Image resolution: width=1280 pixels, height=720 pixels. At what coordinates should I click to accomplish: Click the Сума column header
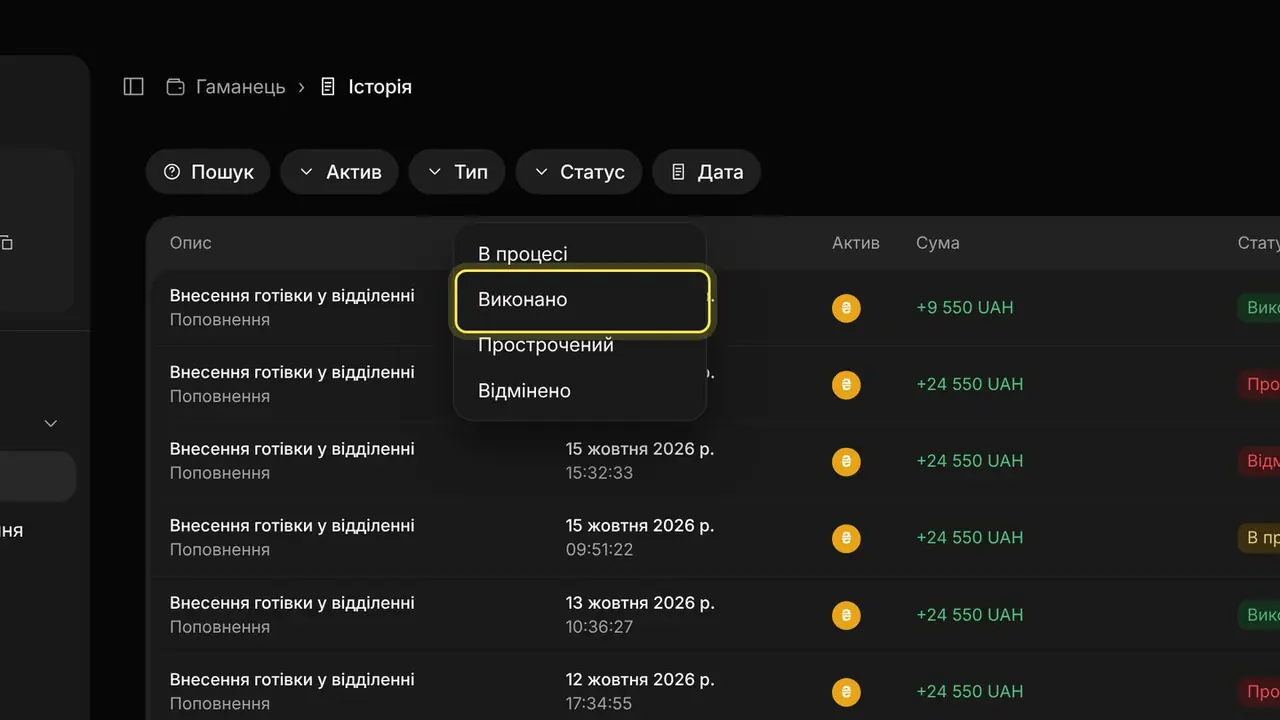pyautogui.click(x=937, y=243)
